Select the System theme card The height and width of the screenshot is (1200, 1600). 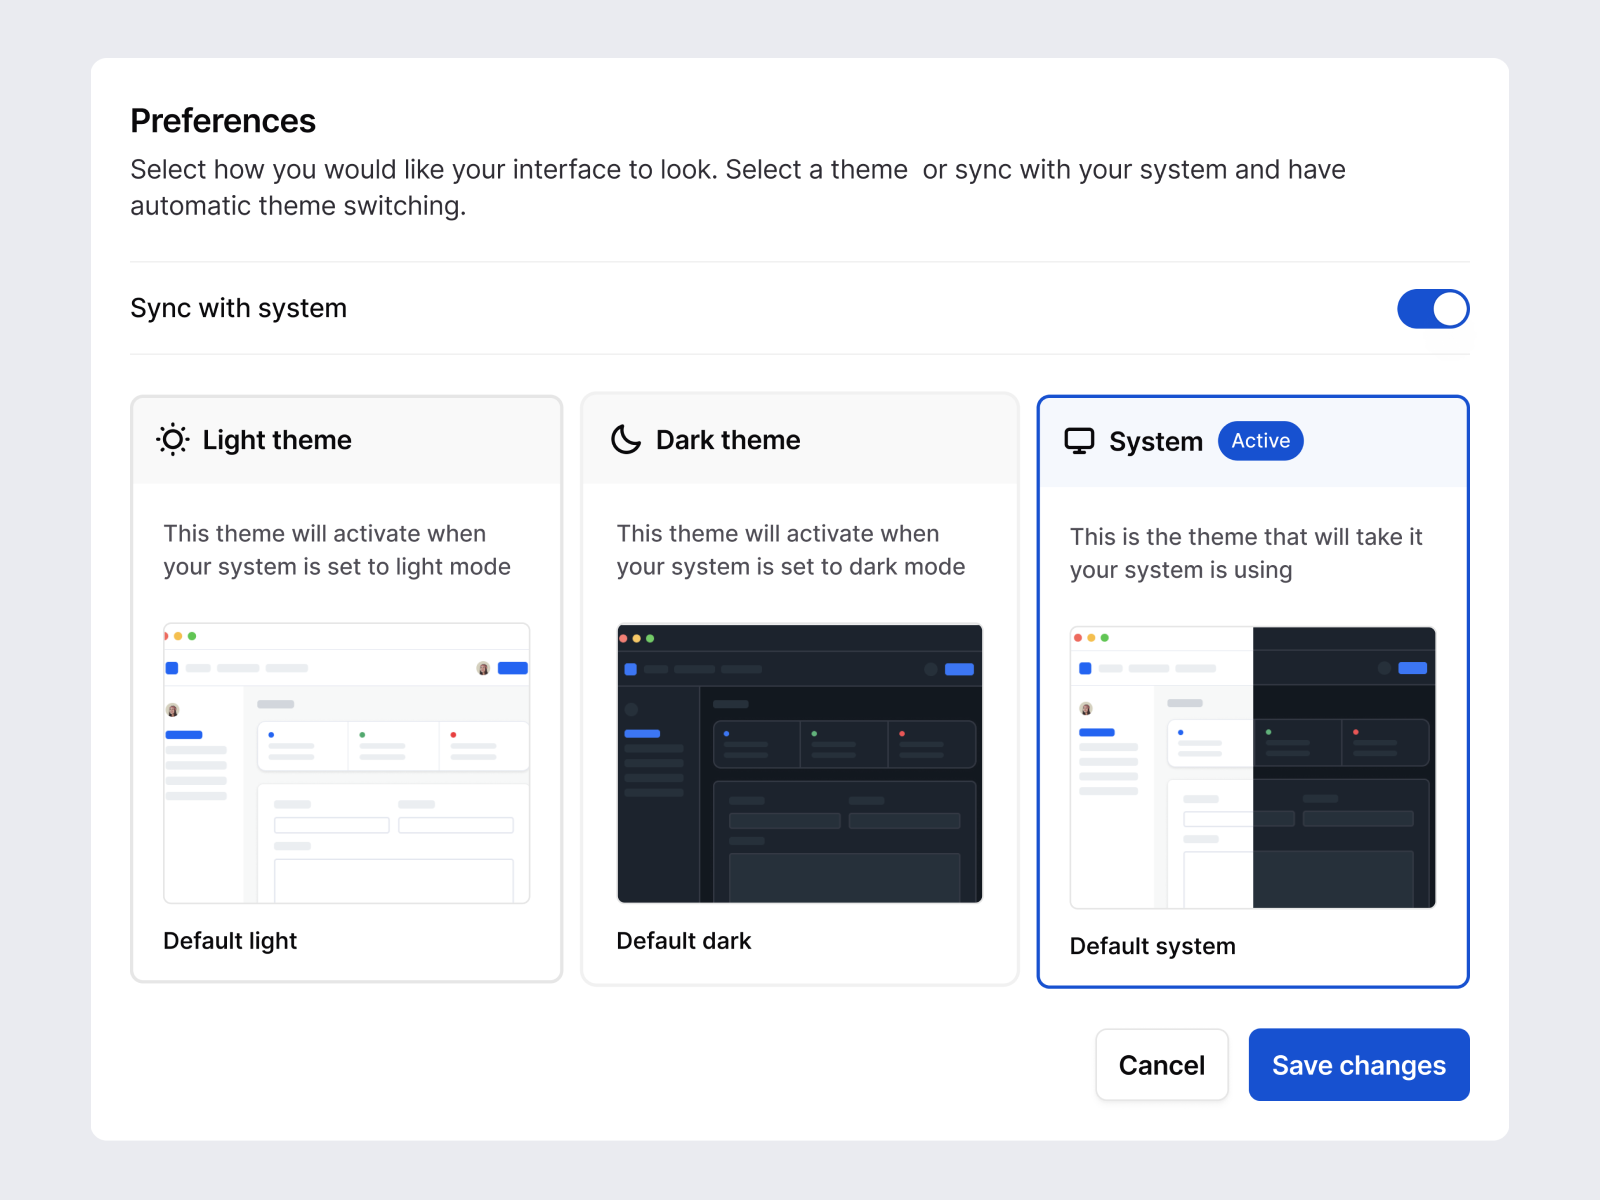pyautogui.click(x=1252, y=690)
